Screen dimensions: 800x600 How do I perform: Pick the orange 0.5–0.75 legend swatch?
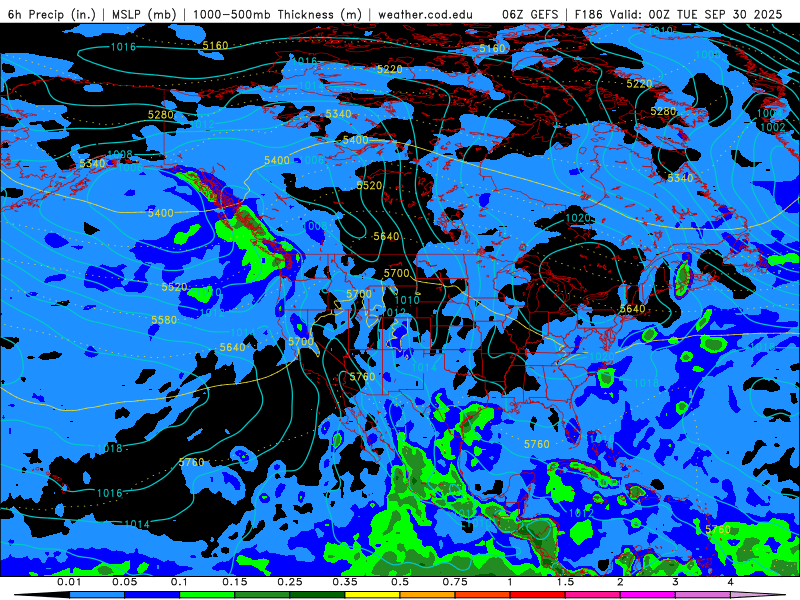[x=428, y=595]
